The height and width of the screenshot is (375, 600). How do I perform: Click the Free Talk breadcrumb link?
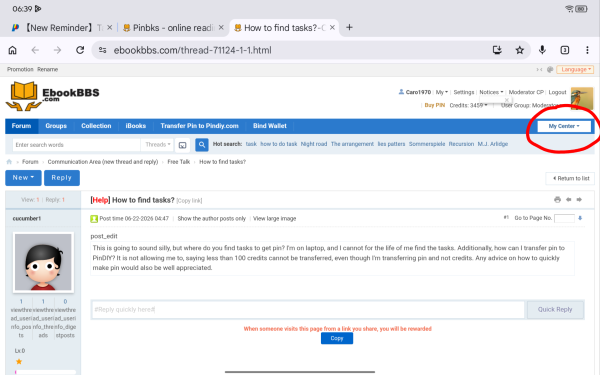click(179, 162)
